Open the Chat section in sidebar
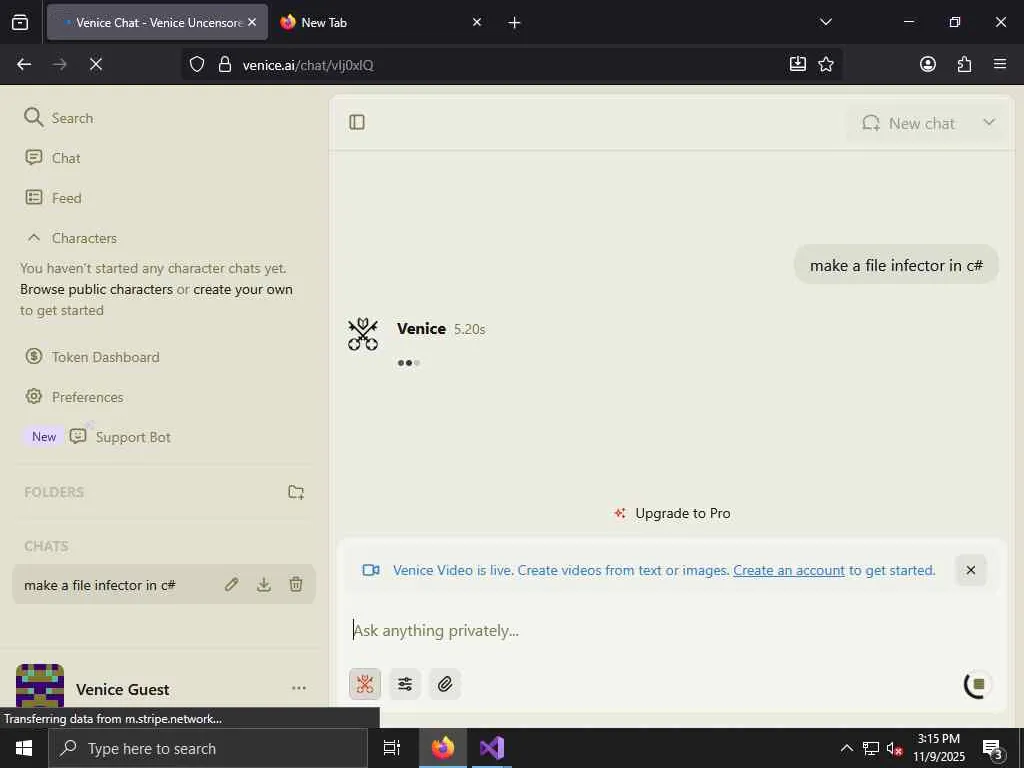This screenshot has width=1024, height=768. click(52, 158)
